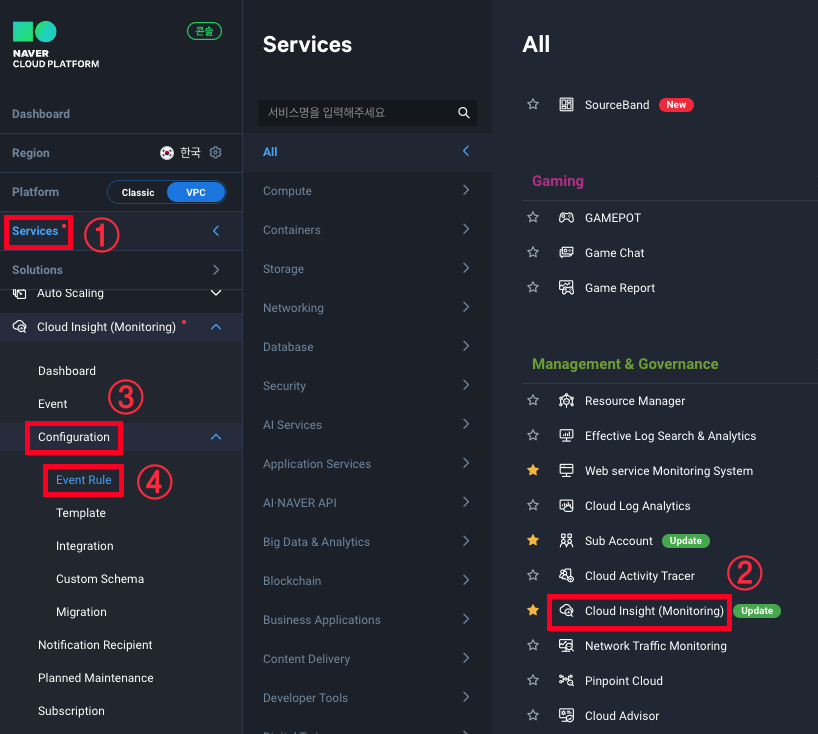The width and height of the screenshot is (818, 734).
Task: Unfavorite Sub Account star
Action: point(533,540)
